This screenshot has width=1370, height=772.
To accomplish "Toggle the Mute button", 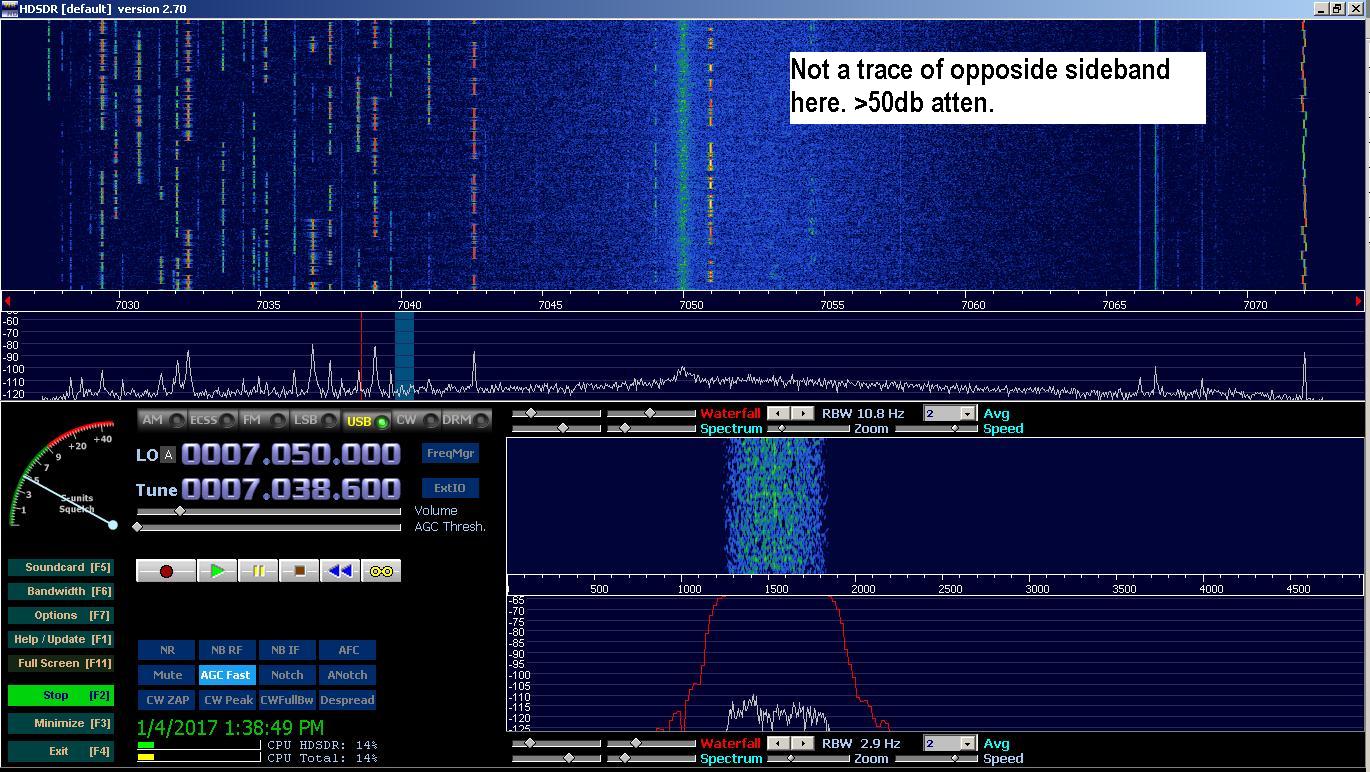I will [167, 675].
